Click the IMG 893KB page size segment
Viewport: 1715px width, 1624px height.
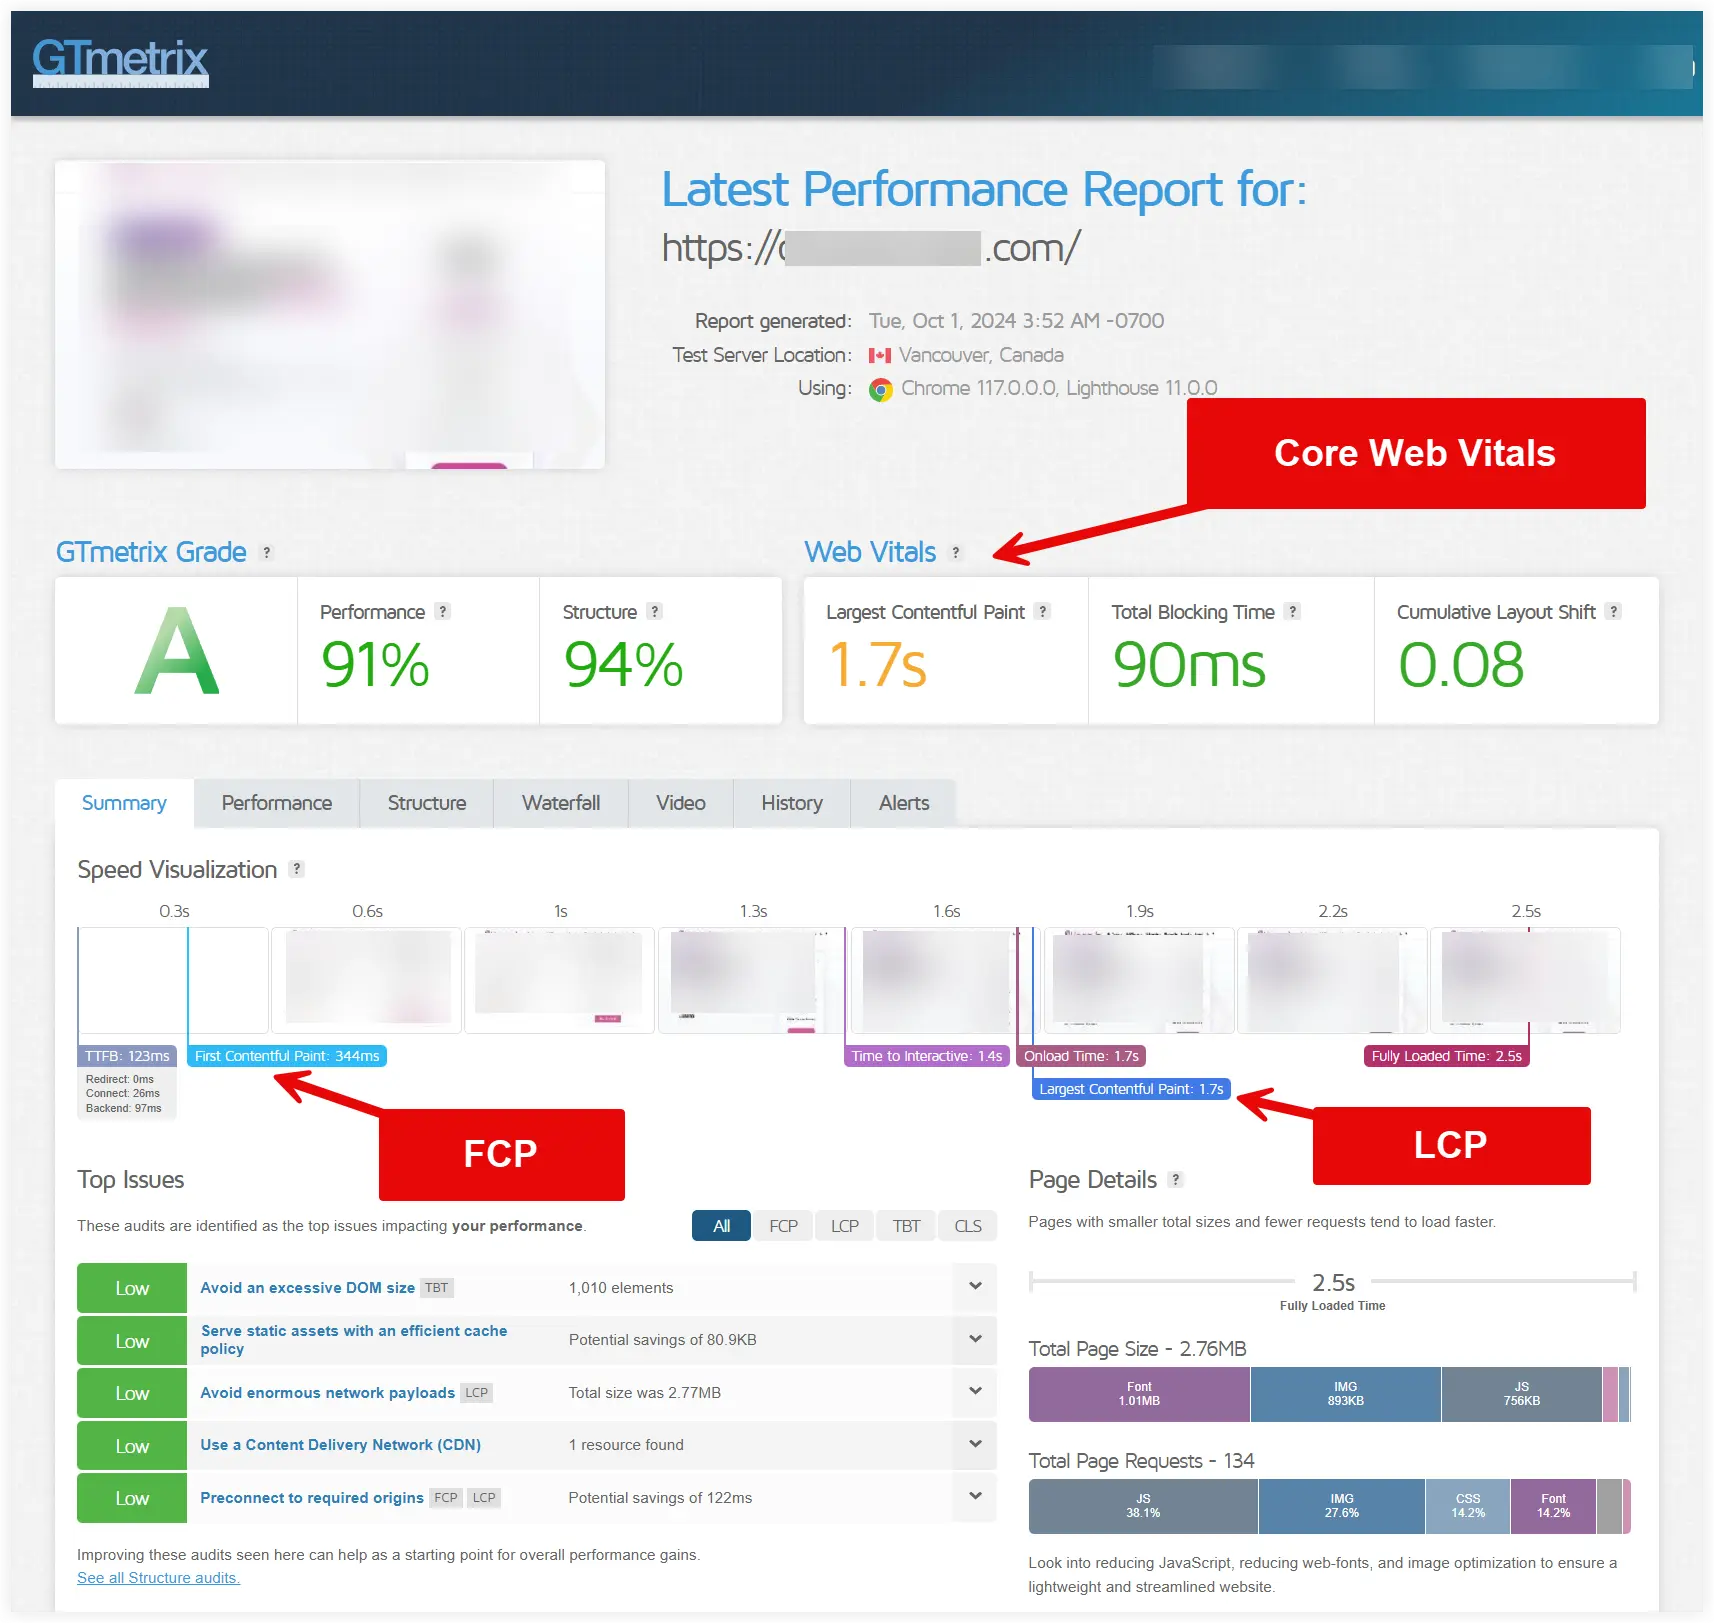(1345, 1394)
